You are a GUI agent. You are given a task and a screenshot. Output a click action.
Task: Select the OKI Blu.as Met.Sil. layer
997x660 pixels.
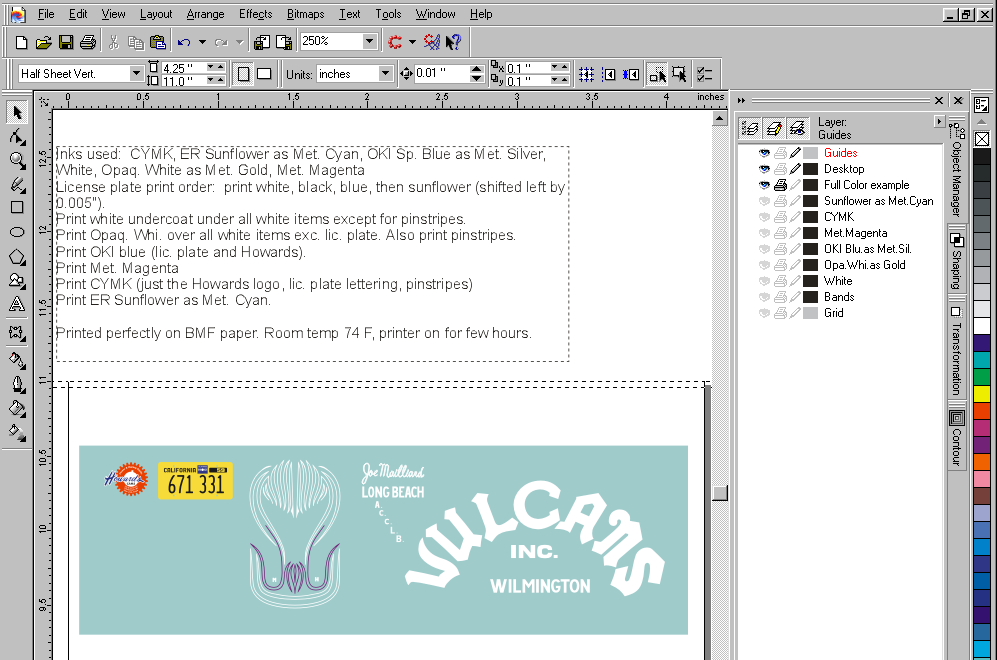pos(867,249)
